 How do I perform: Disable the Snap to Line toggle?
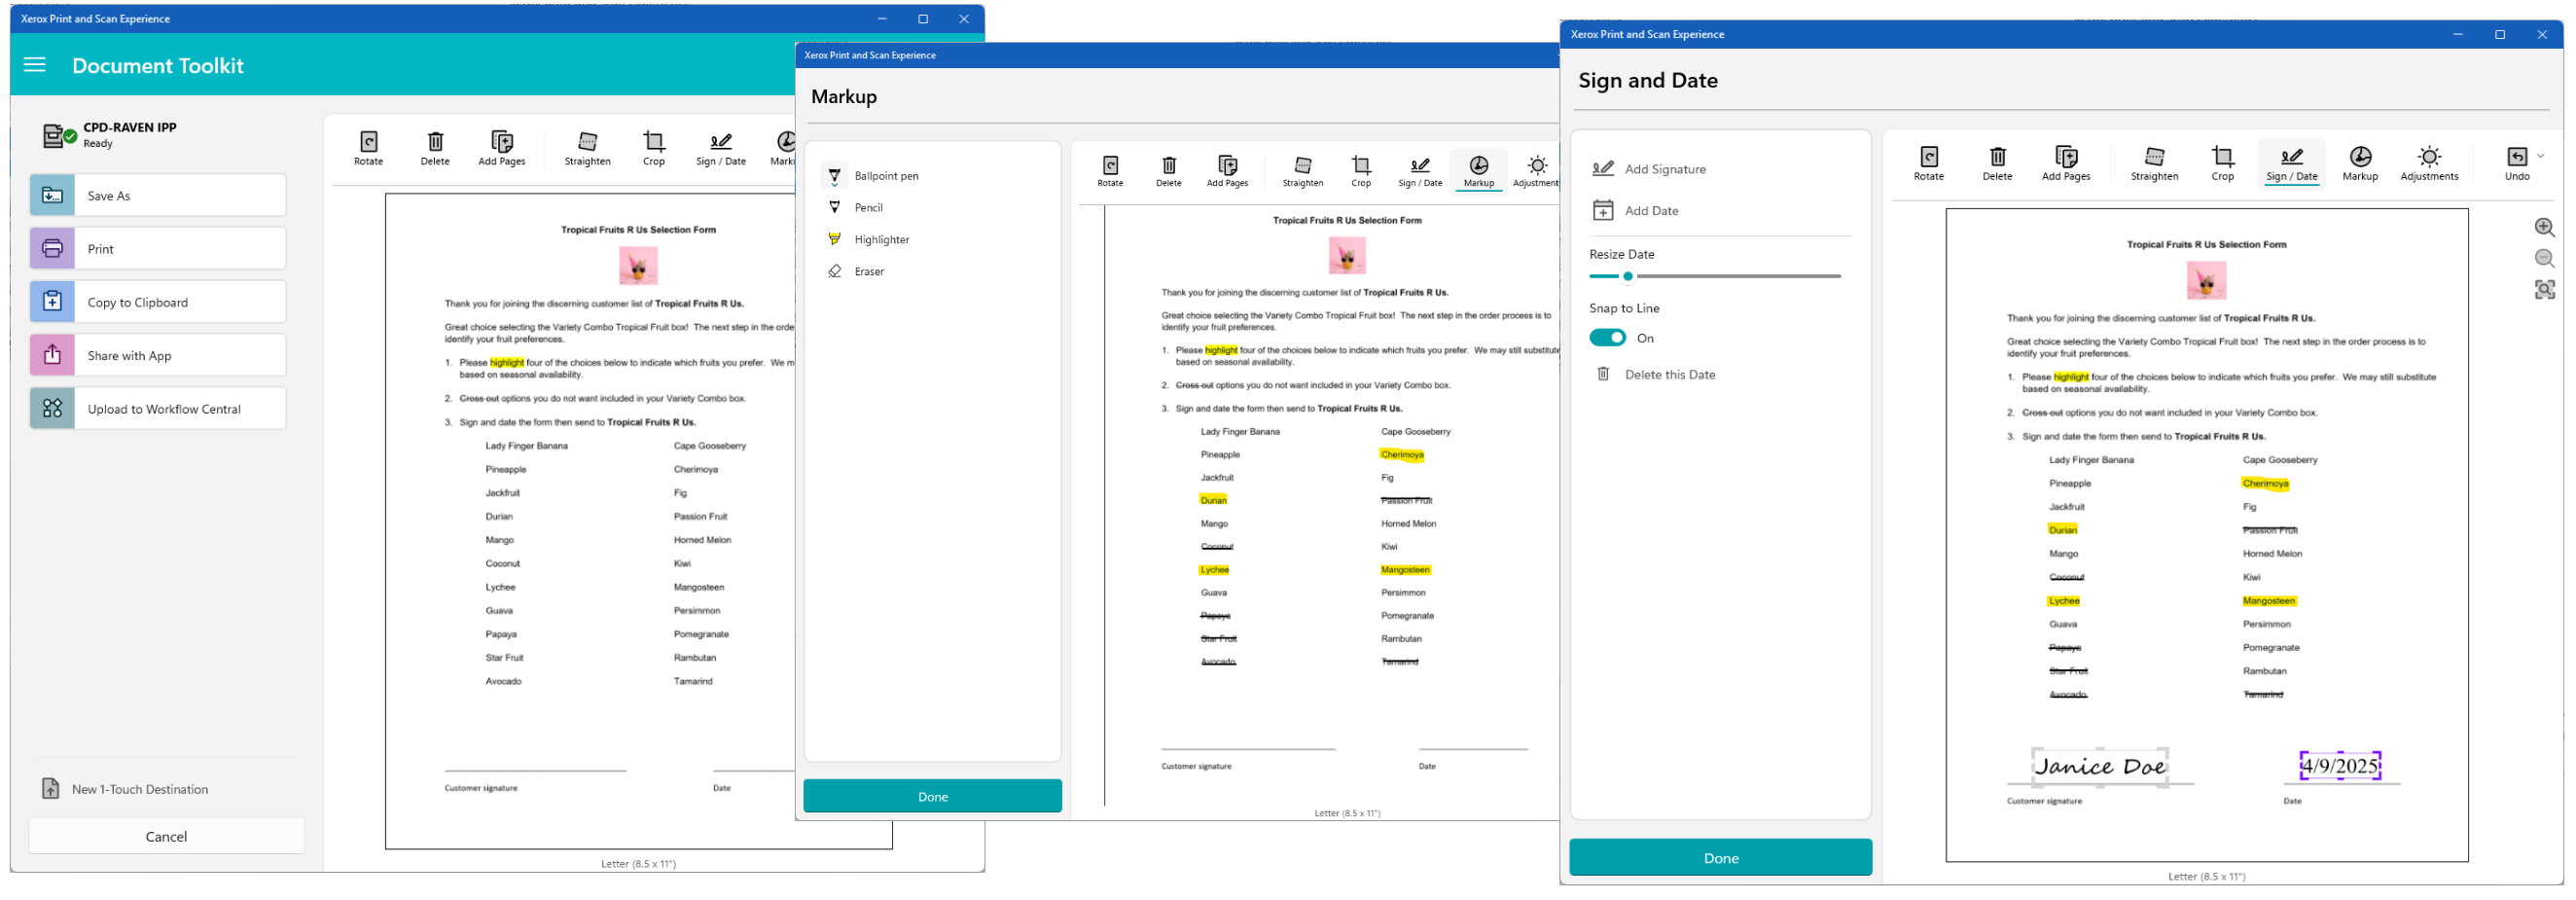coord(1607,338)
